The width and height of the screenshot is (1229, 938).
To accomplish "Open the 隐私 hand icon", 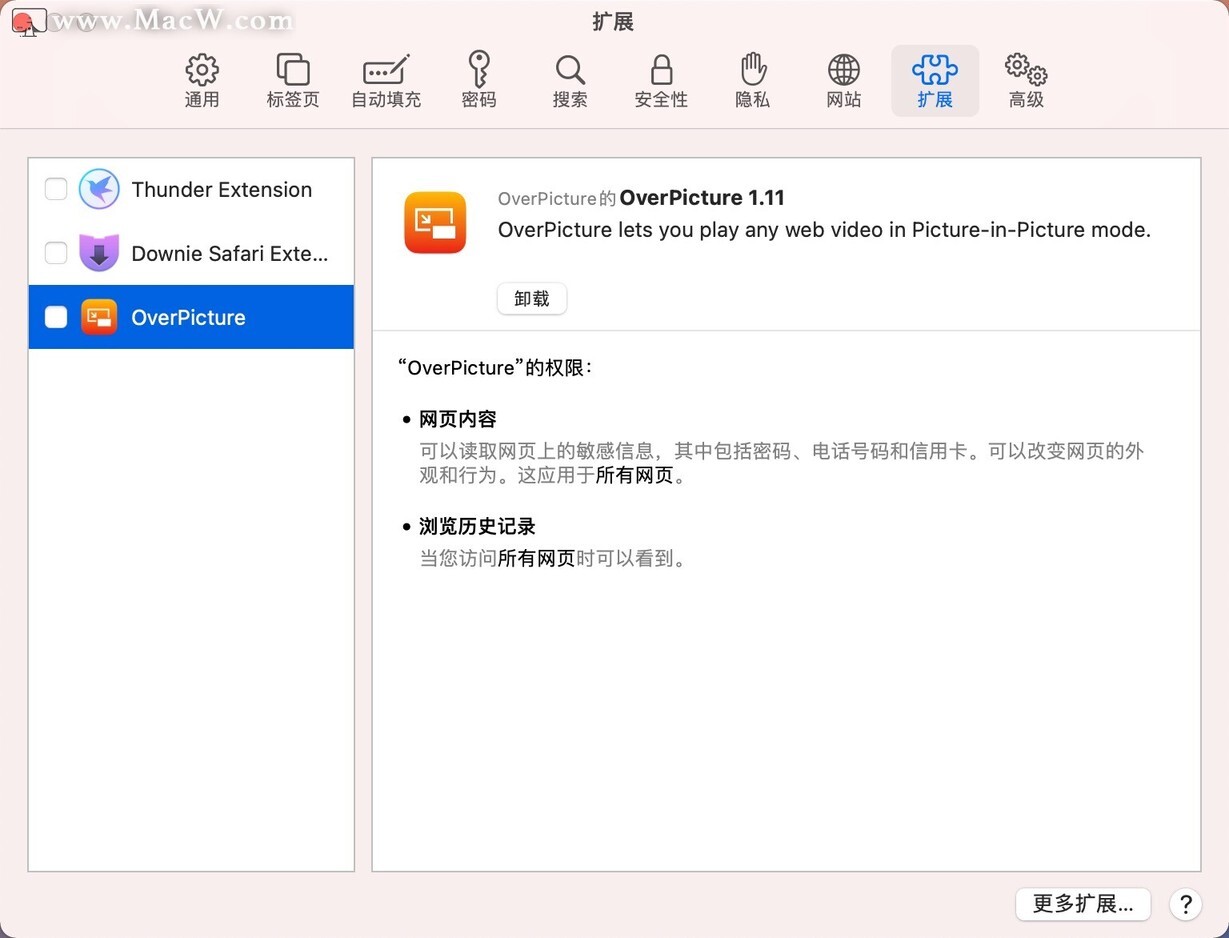I will (752, 69).
